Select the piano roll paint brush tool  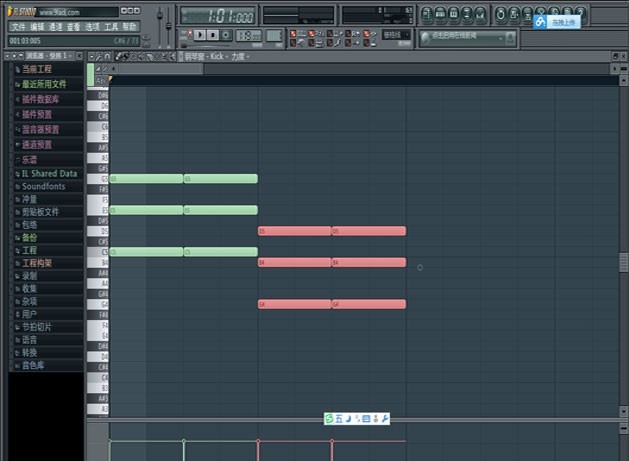click(x=126, y=57)
